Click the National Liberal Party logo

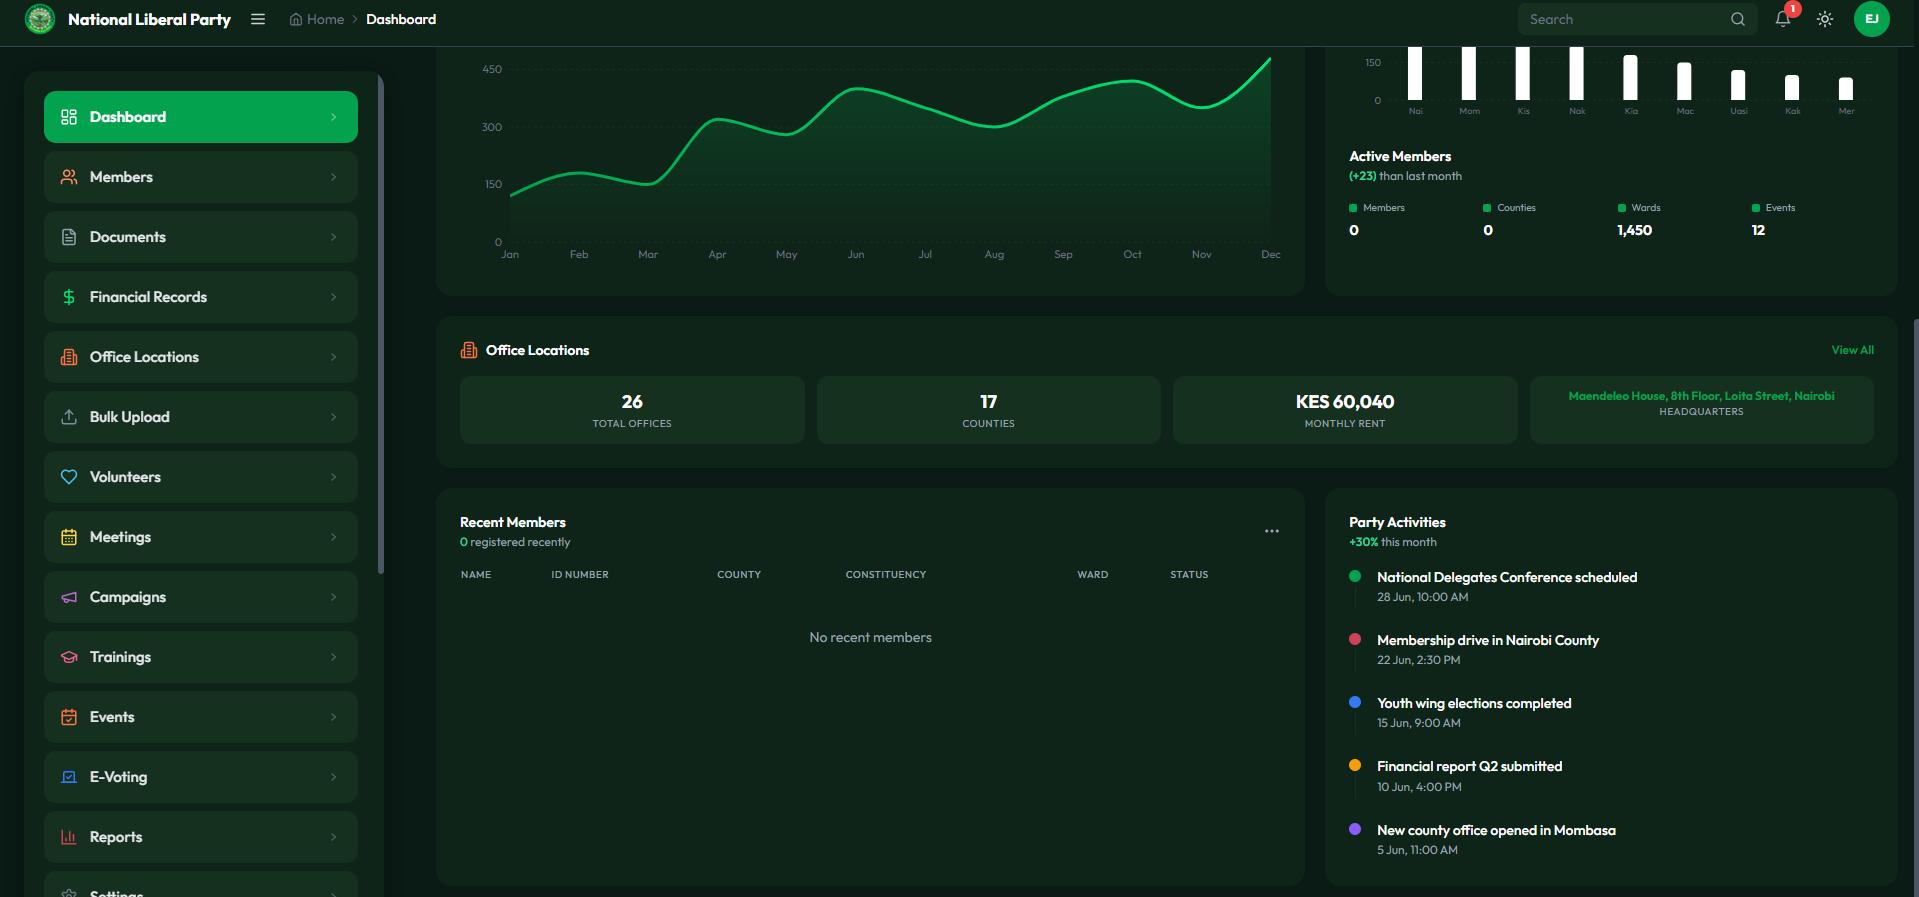tap(40, 19)
